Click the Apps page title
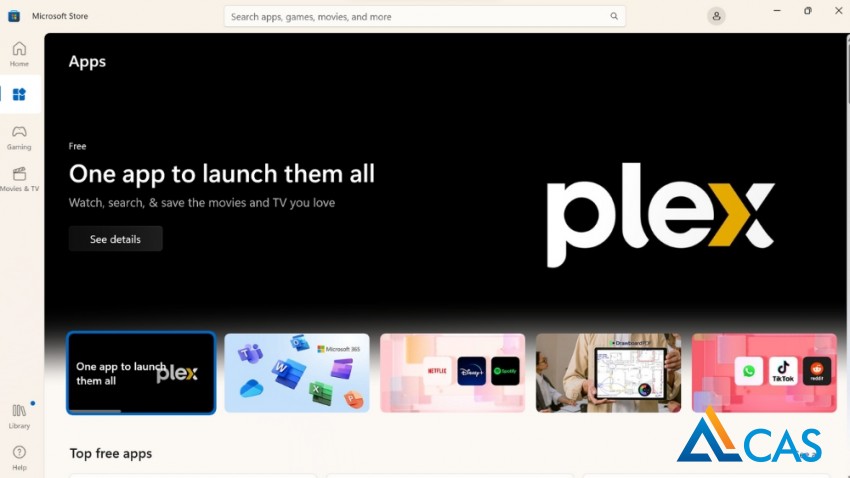 (87, 62)
